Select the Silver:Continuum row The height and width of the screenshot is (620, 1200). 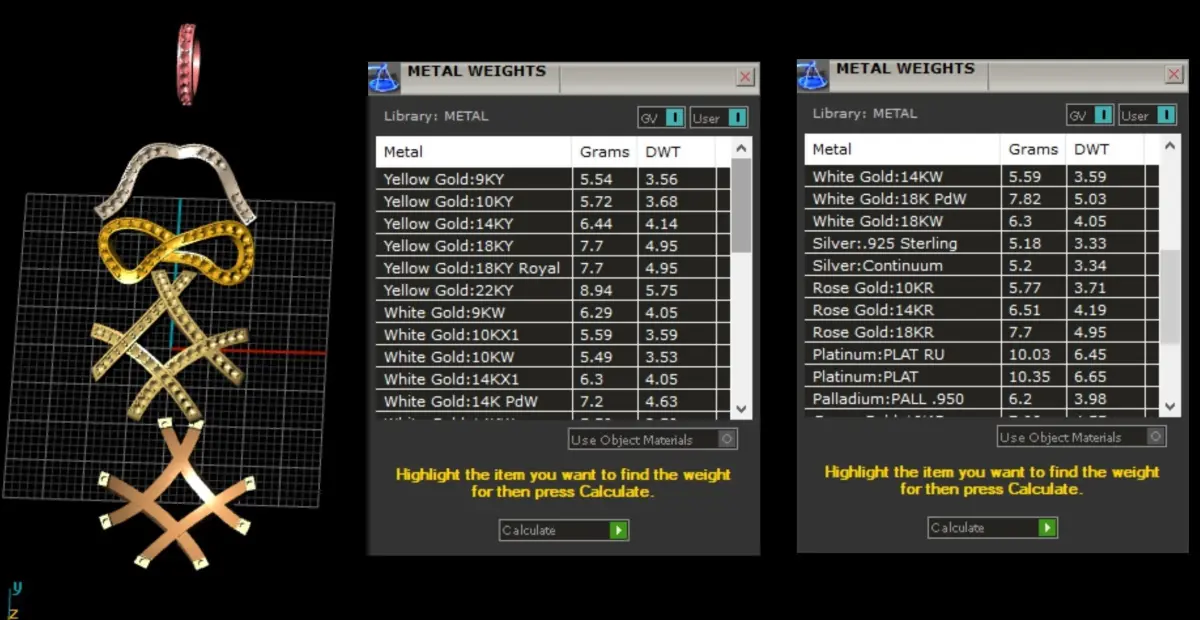[x=982, y=266]
